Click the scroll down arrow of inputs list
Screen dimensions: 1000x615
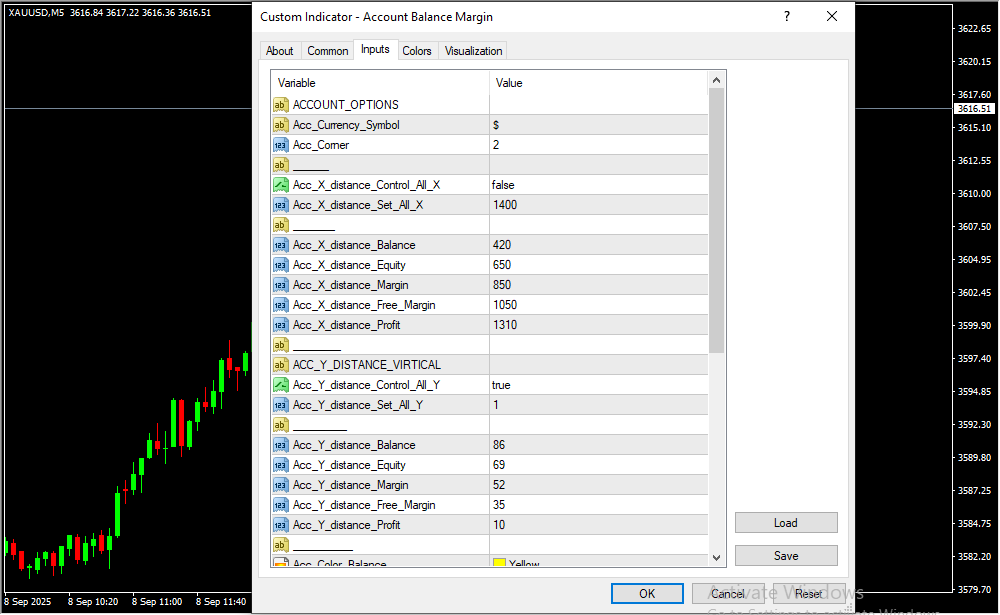point(716,557)
